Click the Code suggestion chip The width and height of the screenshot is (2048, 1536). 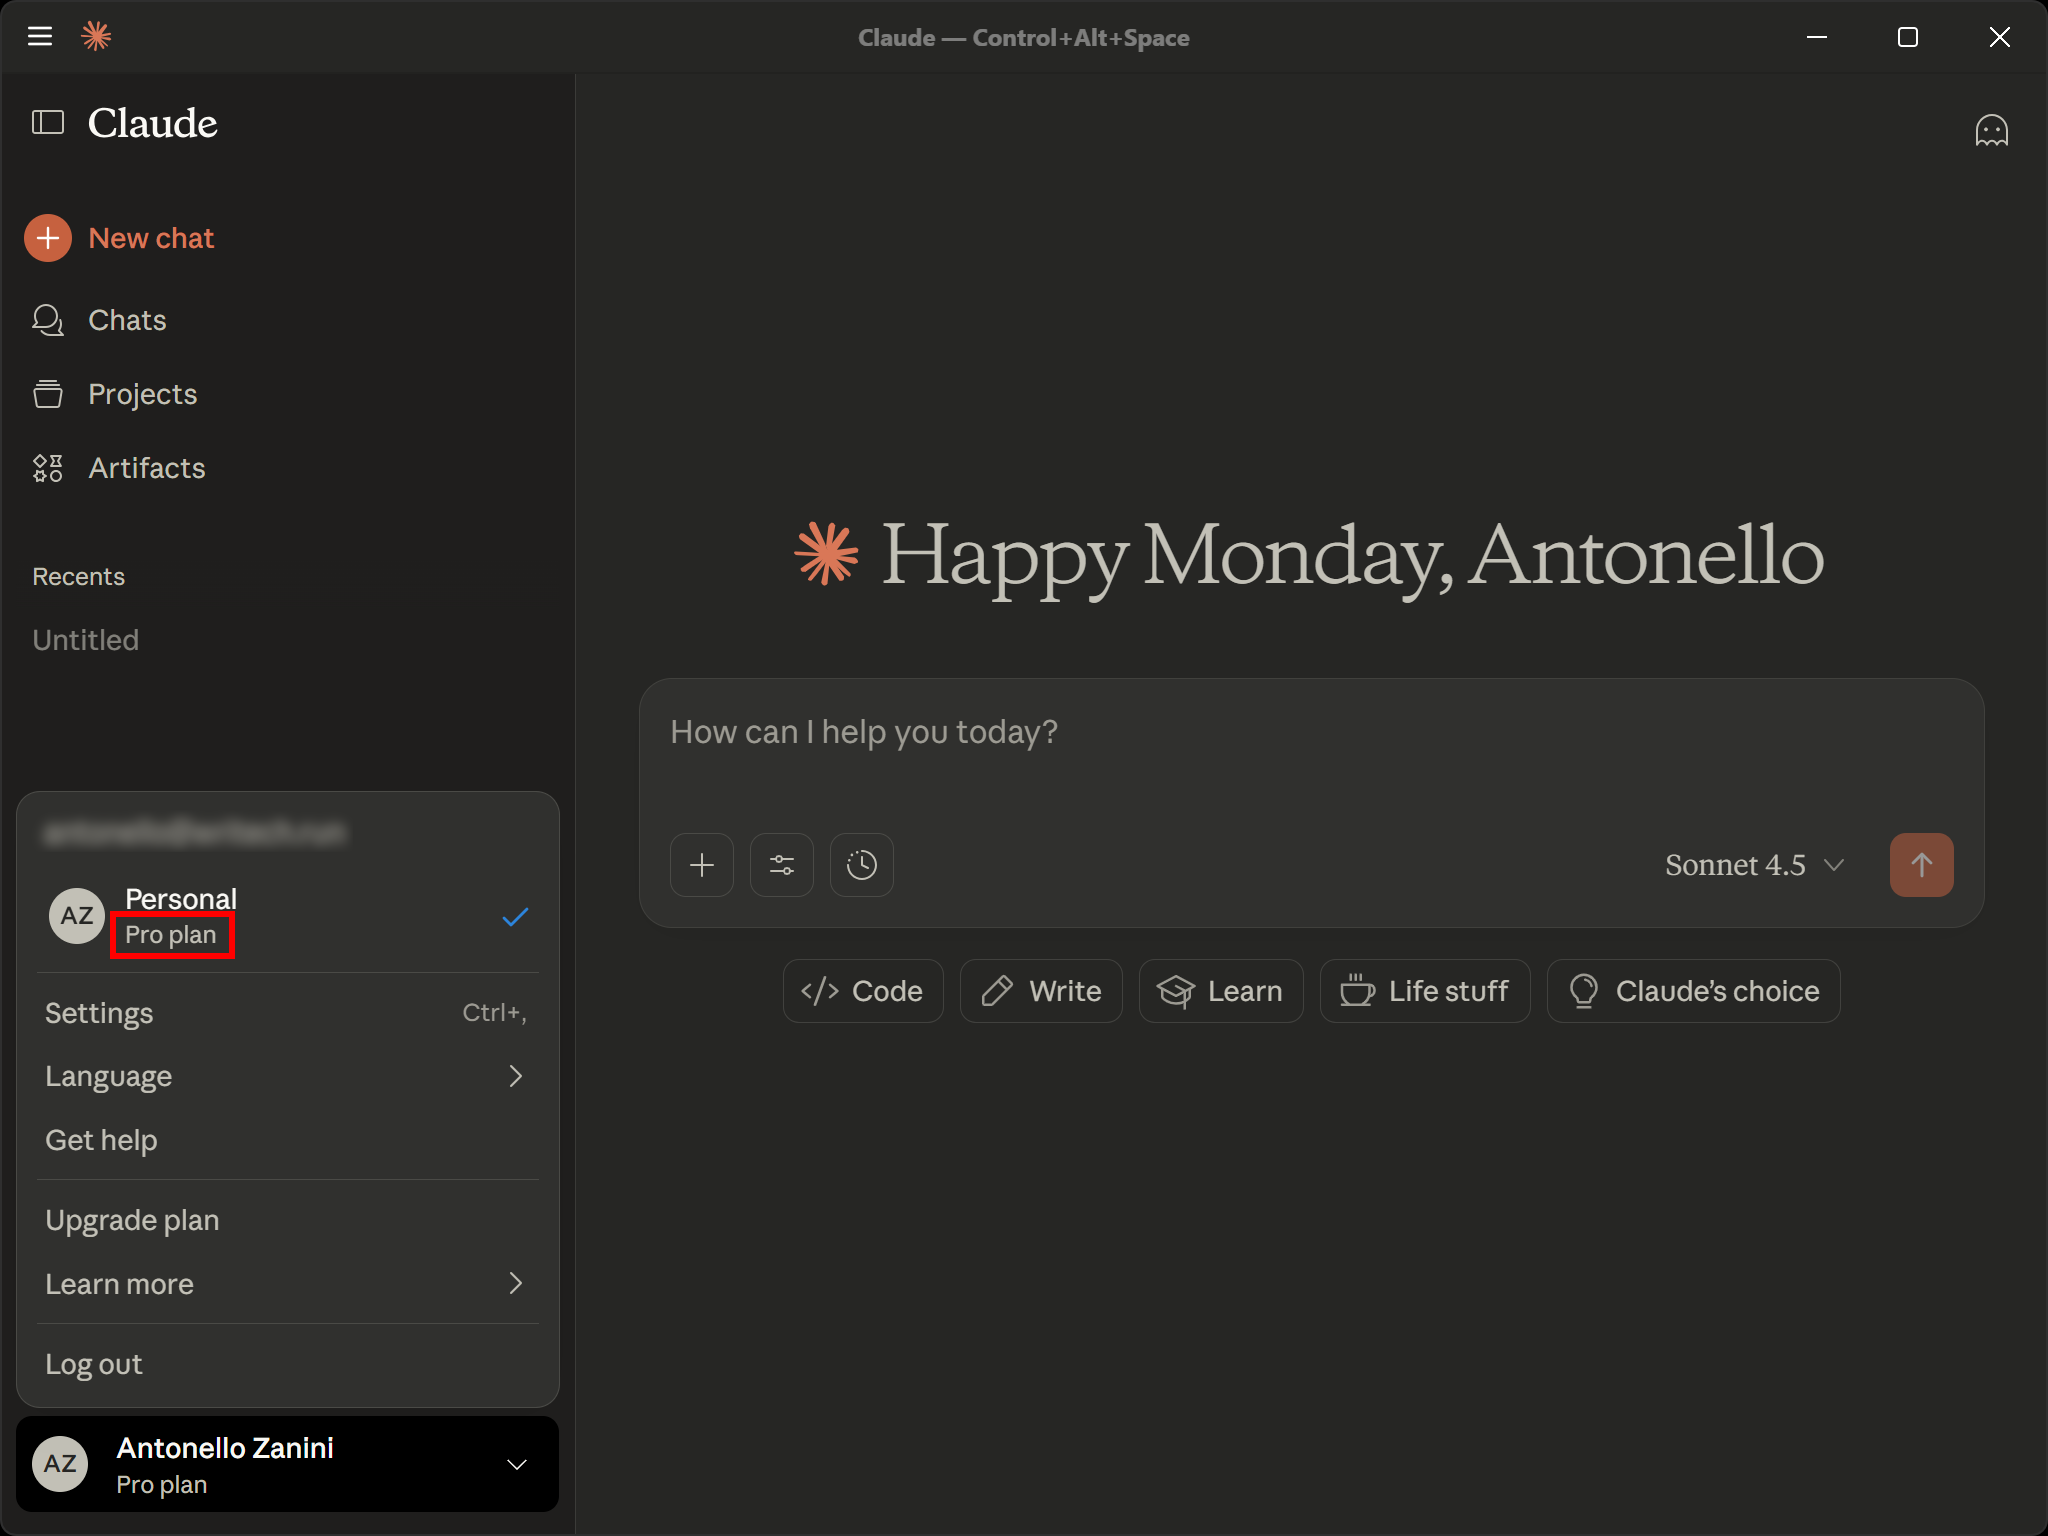(862, 991)
